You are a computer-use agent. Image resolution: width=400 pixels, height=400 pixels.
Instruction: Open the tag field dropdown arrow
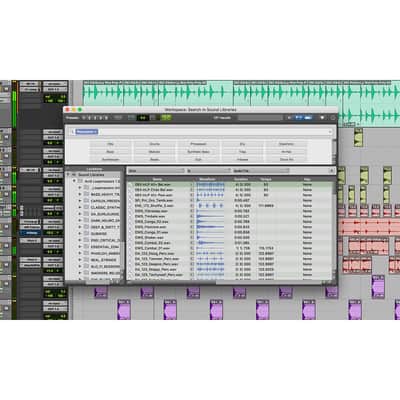pos(330,132)
